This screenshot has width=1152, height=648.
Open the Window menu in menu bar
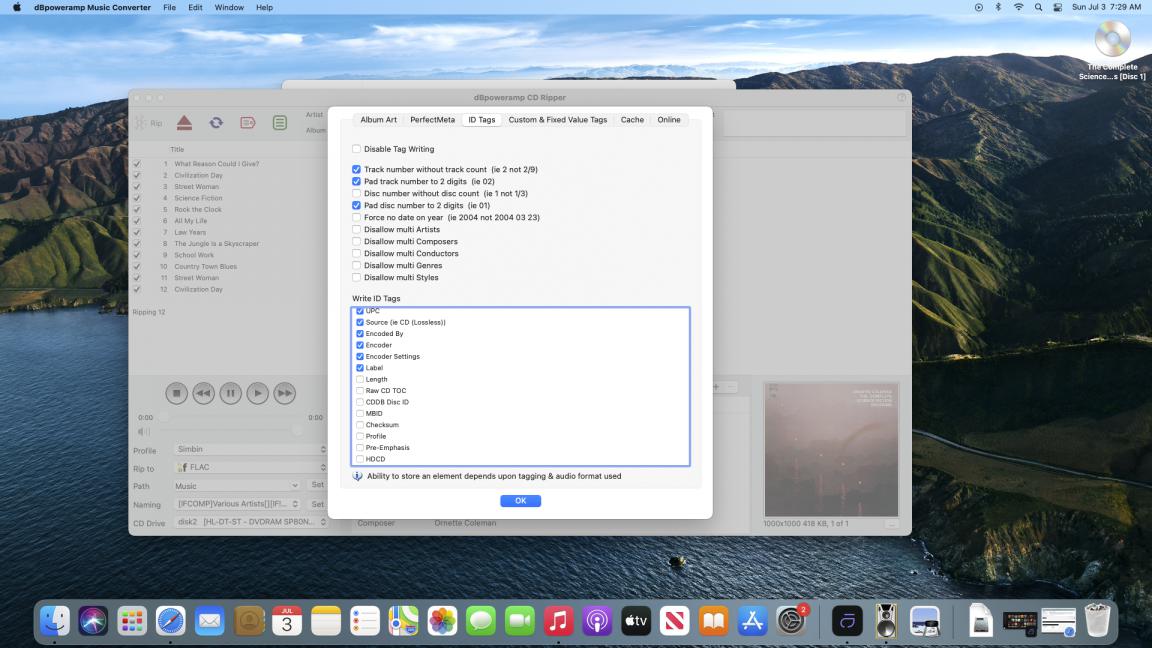(229, 7)
